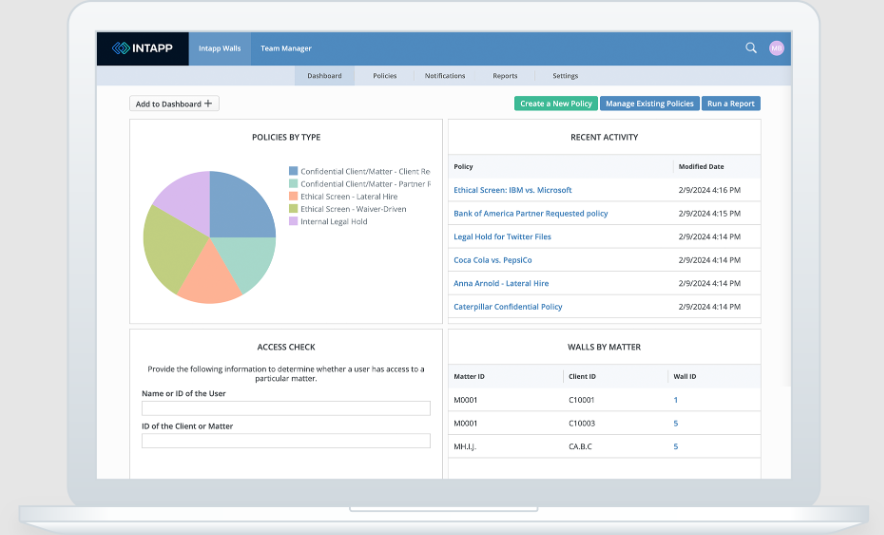Click the Modified Date column header

point(701,167)
